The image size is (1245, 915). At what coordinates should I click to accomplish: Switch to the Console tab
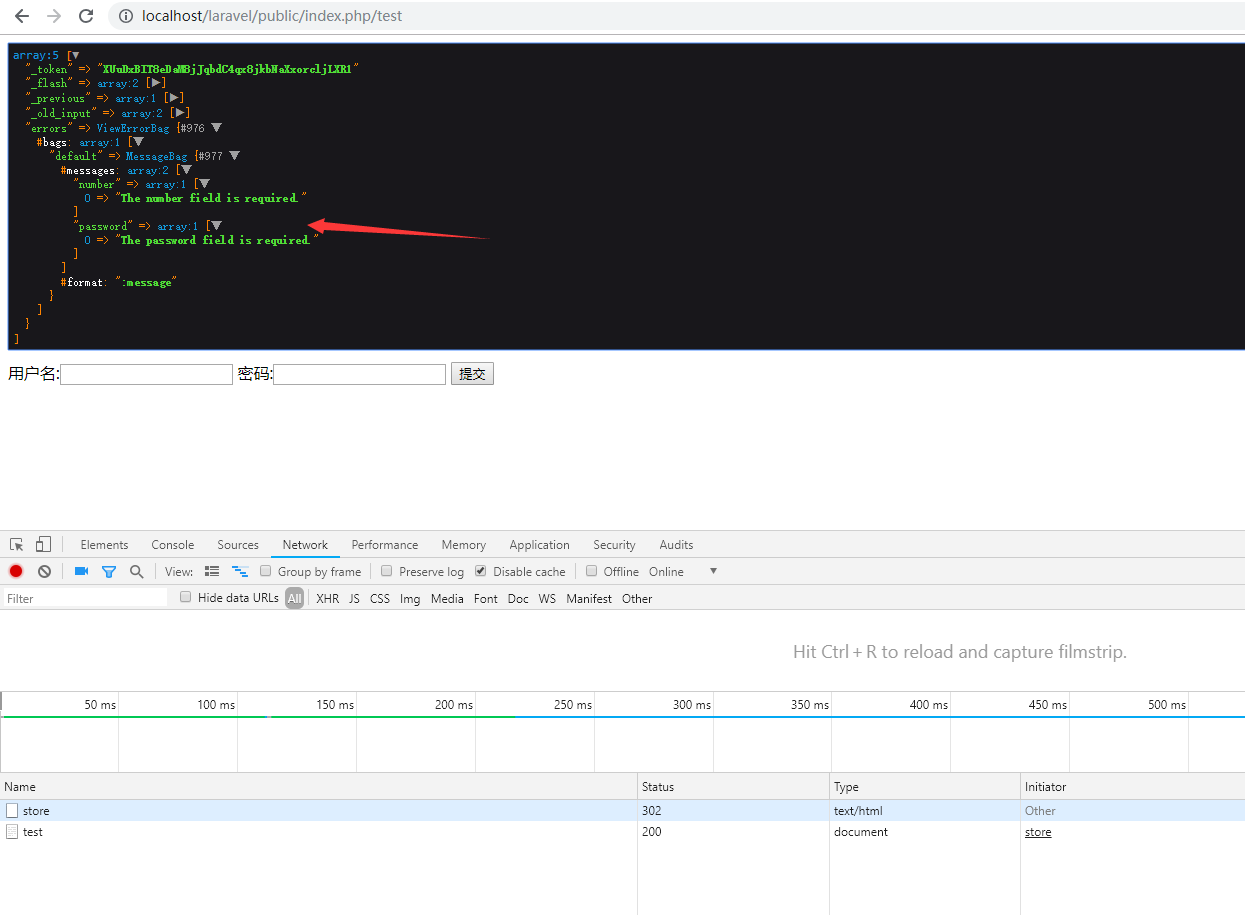173,545
